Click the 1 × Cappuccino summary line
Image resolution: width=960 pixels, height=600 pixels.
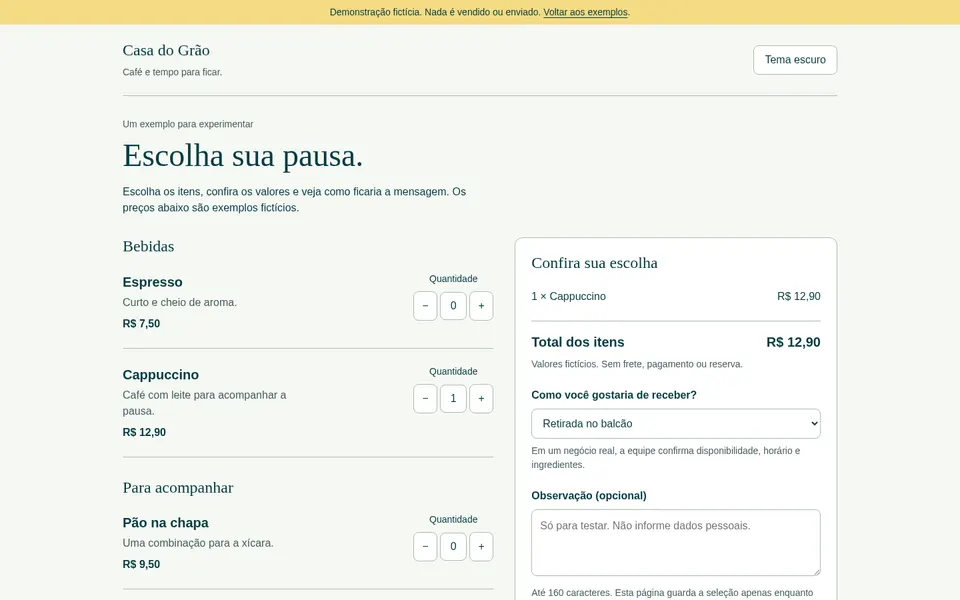(x=675, y=296)
